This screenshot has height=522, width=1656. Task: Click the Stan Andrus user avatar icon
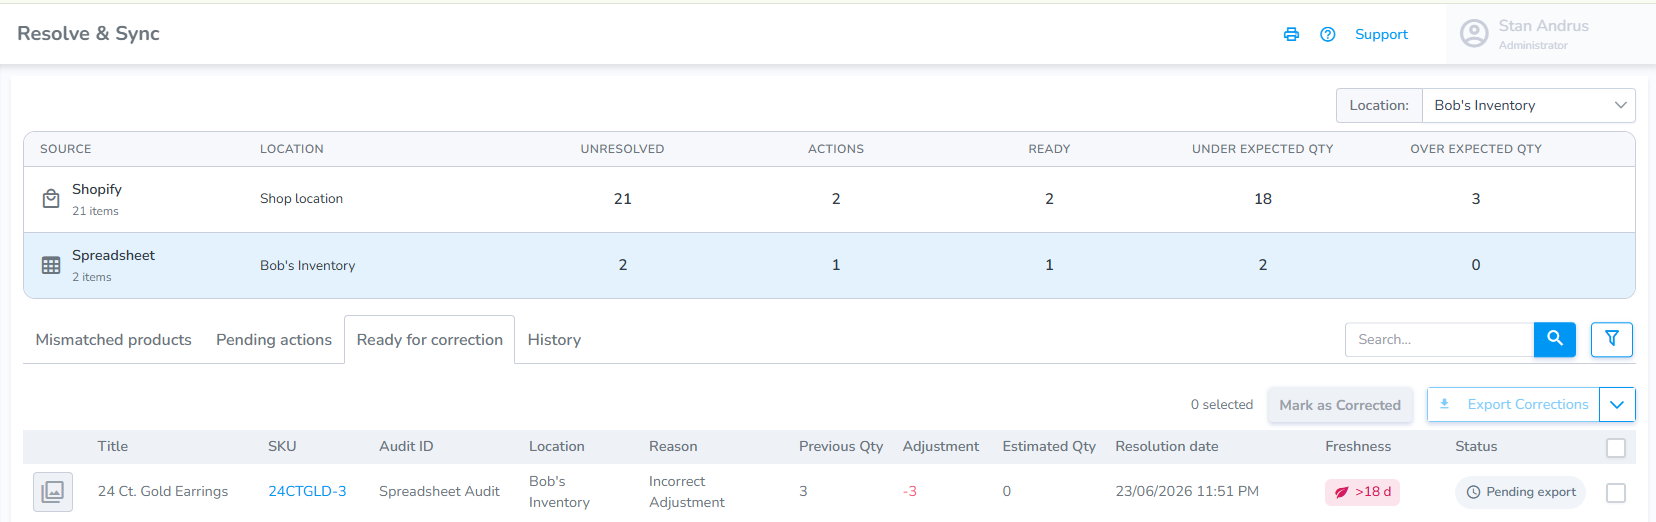pos(1474,34)
